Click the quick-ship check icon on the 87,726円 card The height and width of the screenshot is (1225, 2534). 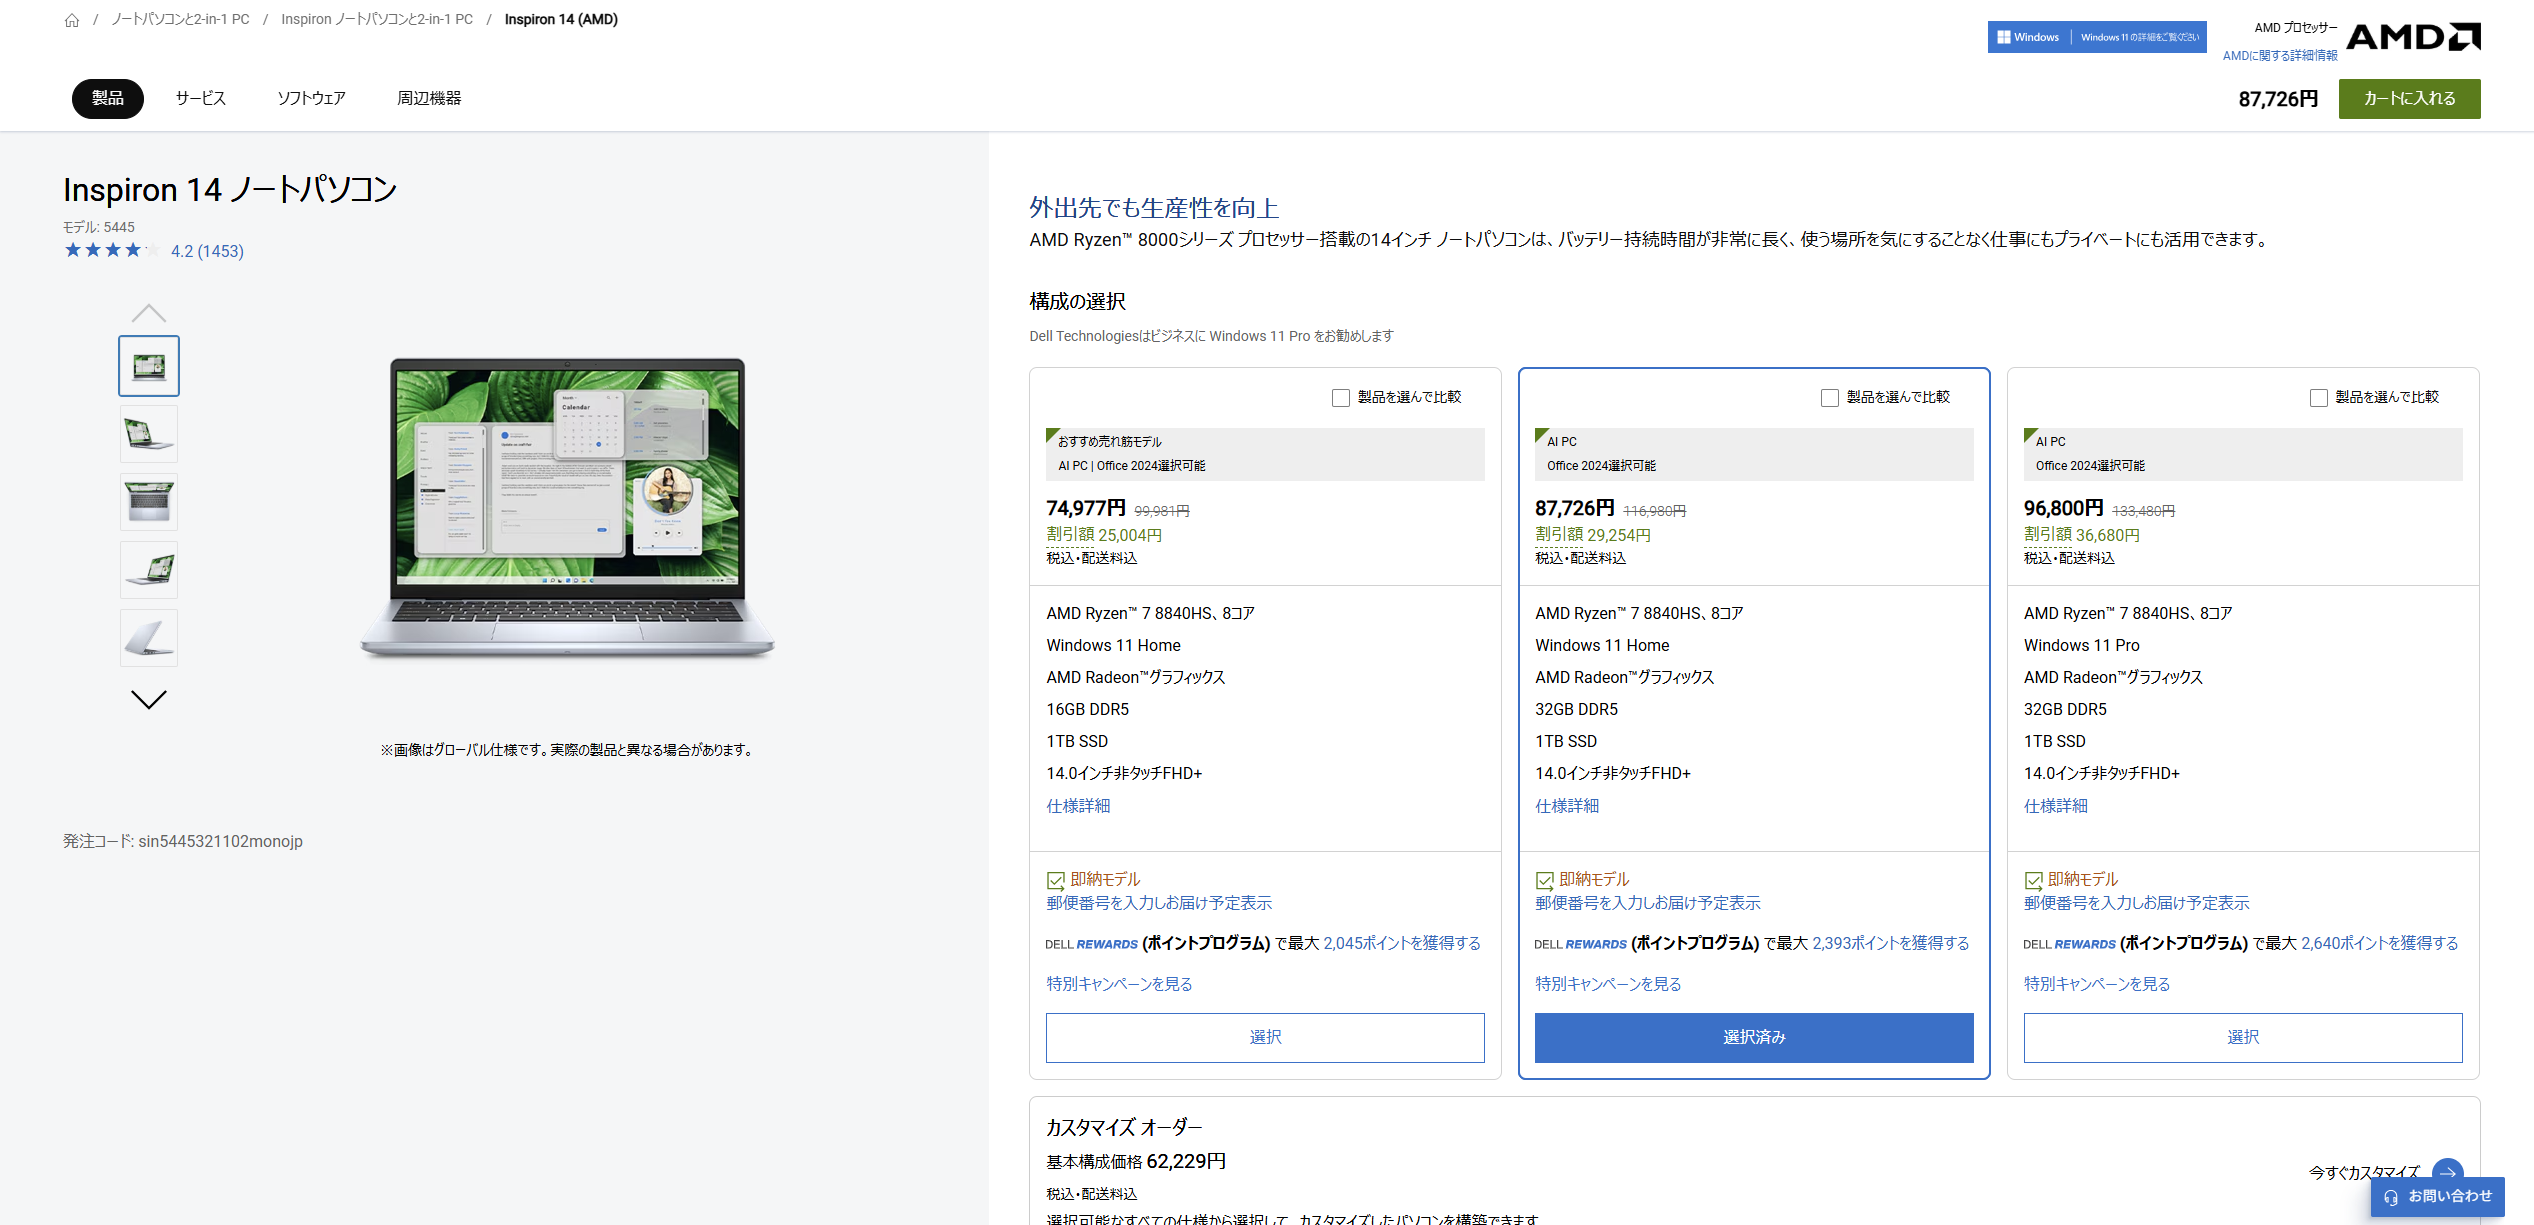[x=1544, y=880]
